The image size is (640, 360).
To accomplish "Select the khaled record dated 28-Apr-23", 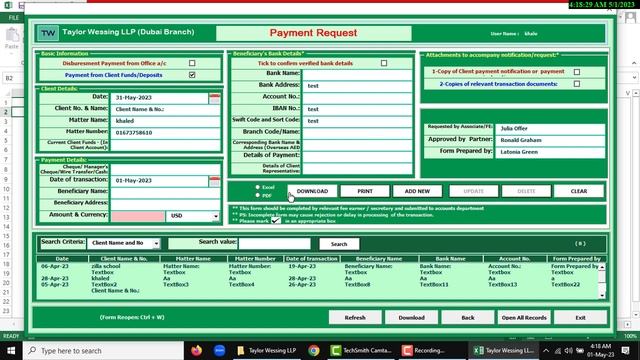I will (318, 278).
